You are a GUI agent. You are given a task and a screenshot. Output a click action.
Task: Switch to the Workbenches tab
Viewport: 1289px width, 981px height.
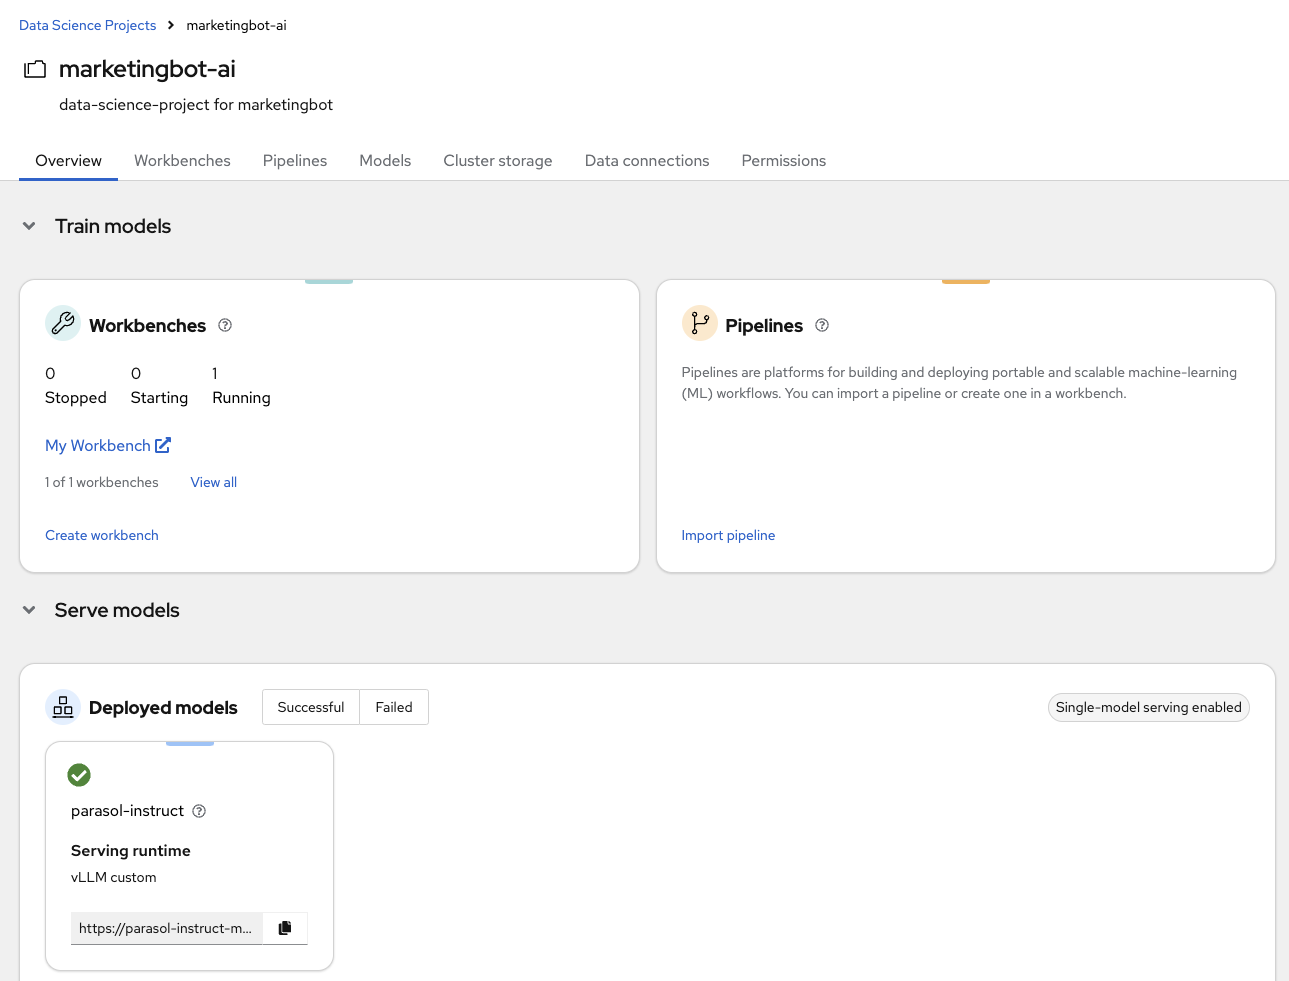tap(182, 161)
